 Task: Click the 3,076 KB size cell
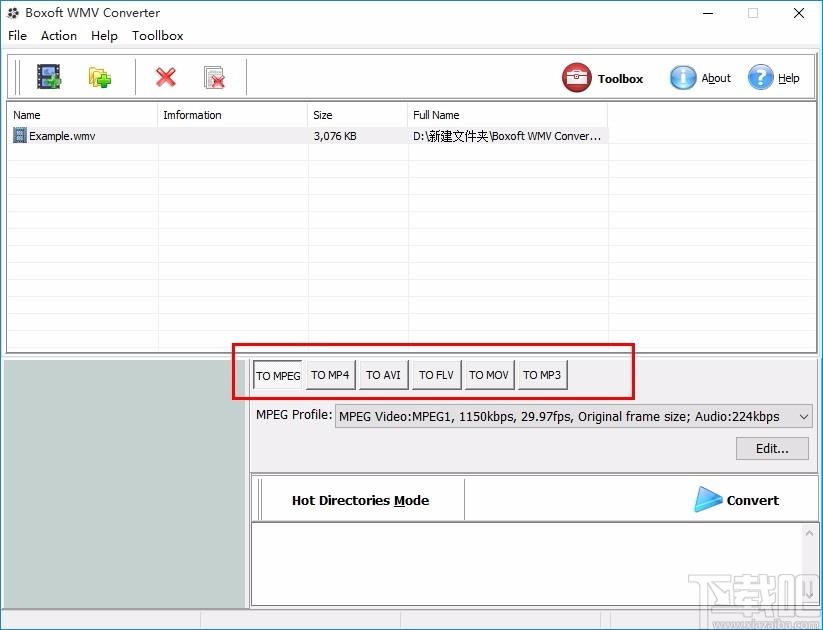pyautogui.click(x=335, y=136)
